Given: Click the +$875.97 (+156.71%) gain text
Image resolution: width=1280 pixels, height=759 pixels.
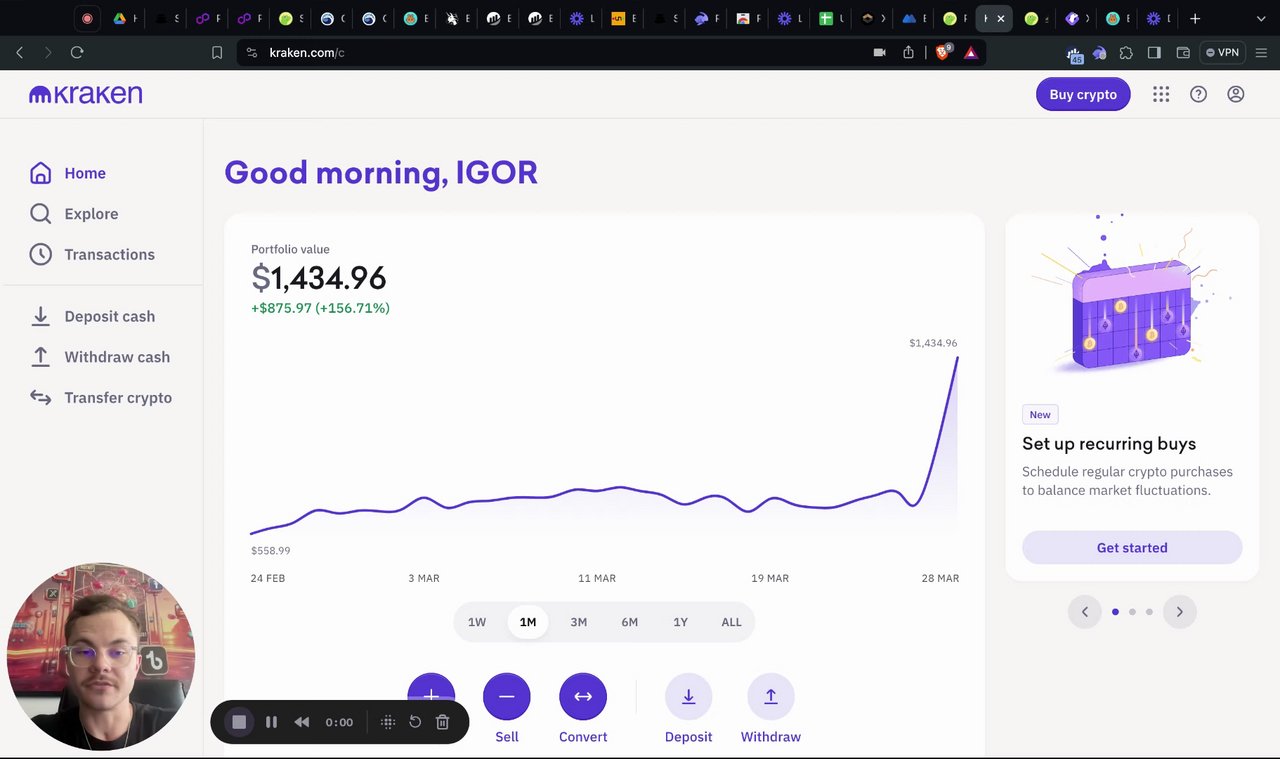Looking at the screenshot, I should 320,308.
